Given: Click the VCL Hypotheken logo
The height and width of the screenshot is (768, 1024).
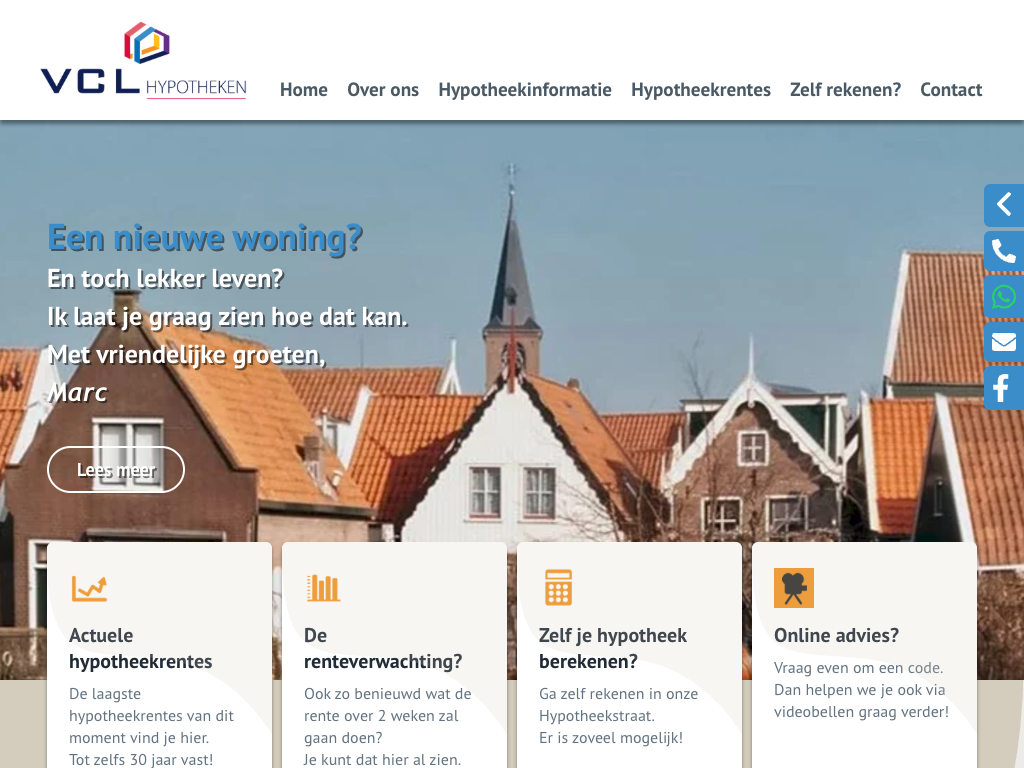Looking at the screenshot, I should click(144, 60).
